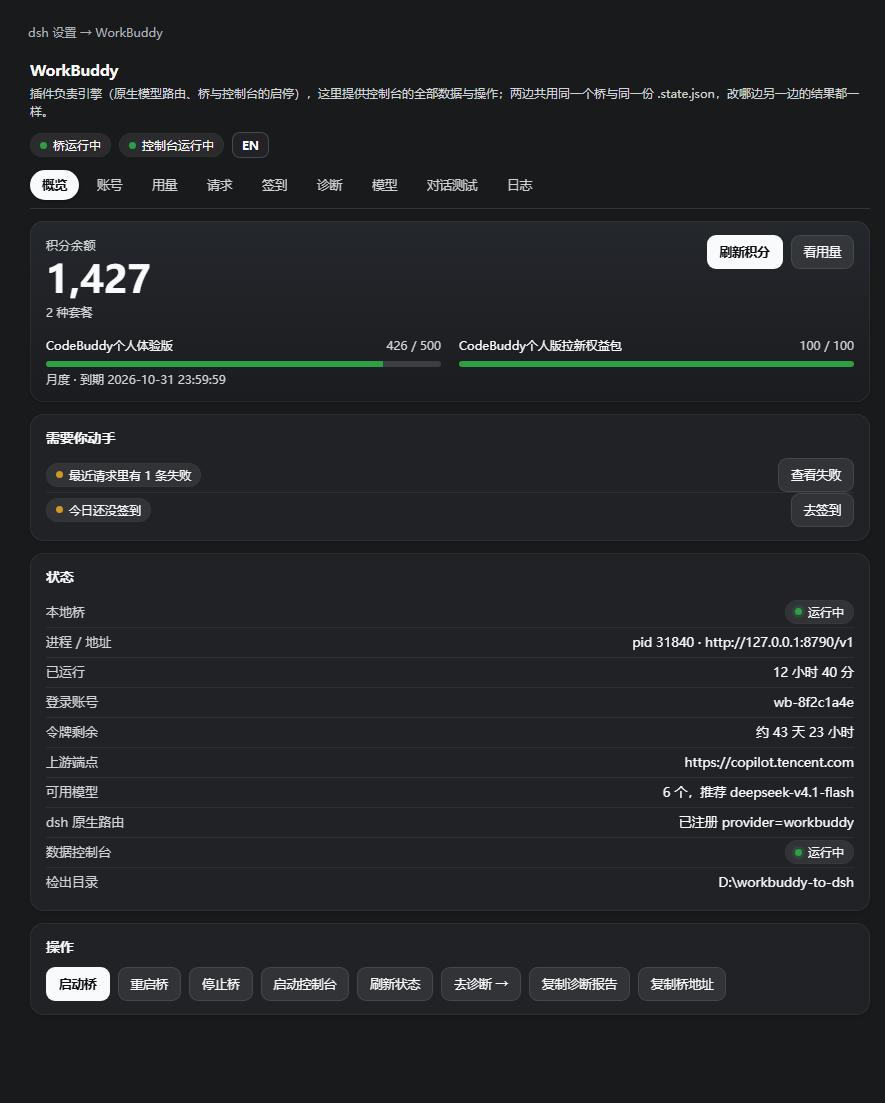
Task: Click the expiry date 2026-10-31 23:59:59
Action: point(167,380)
